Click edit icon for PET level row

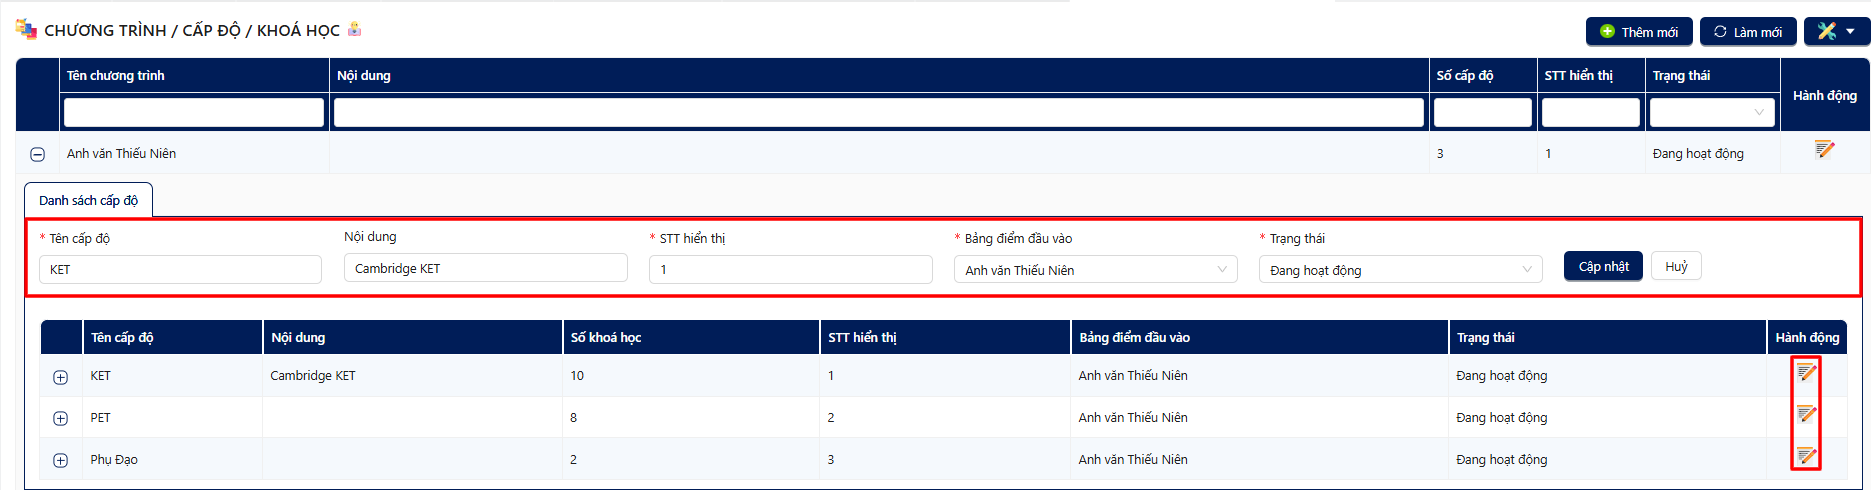tap(1806, 414)
